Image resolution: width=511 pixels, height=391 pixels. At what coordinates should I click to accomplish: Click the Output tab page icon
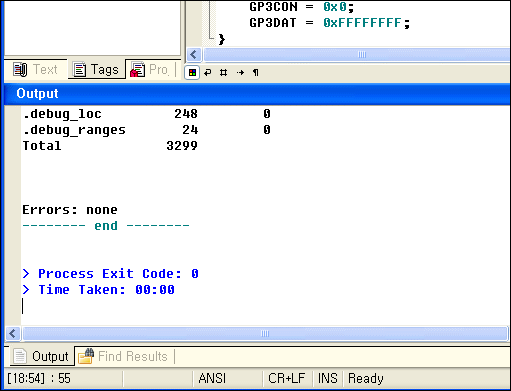point(20,356)
